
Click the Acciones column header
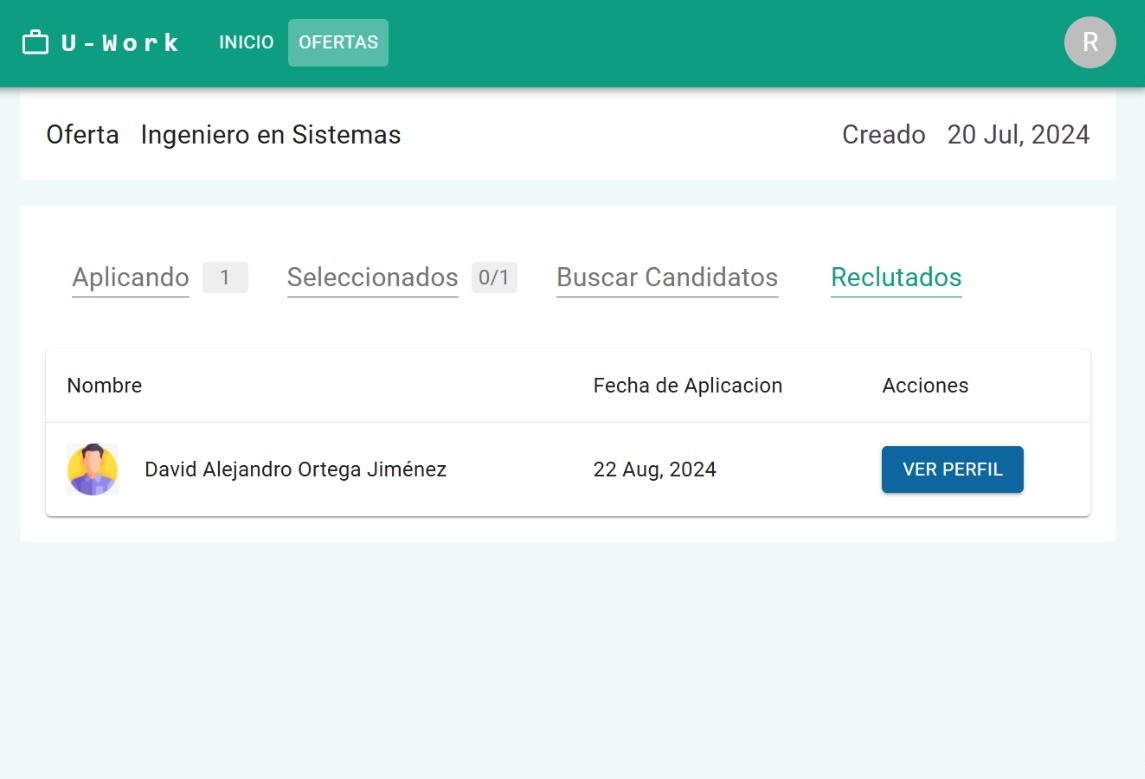click(x=925, y=385)
